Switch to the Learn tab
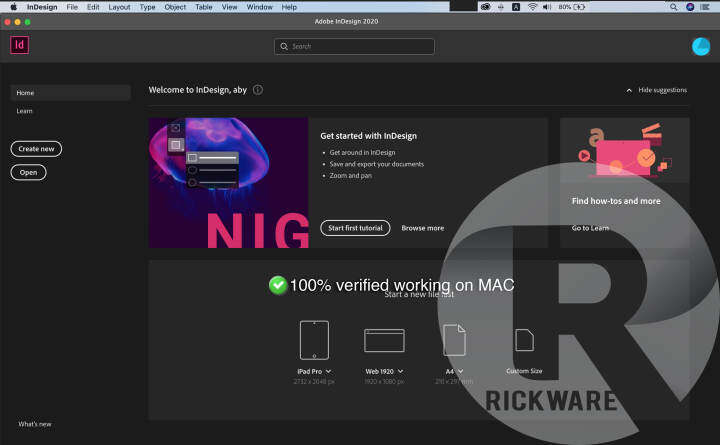 click(24, 111)
